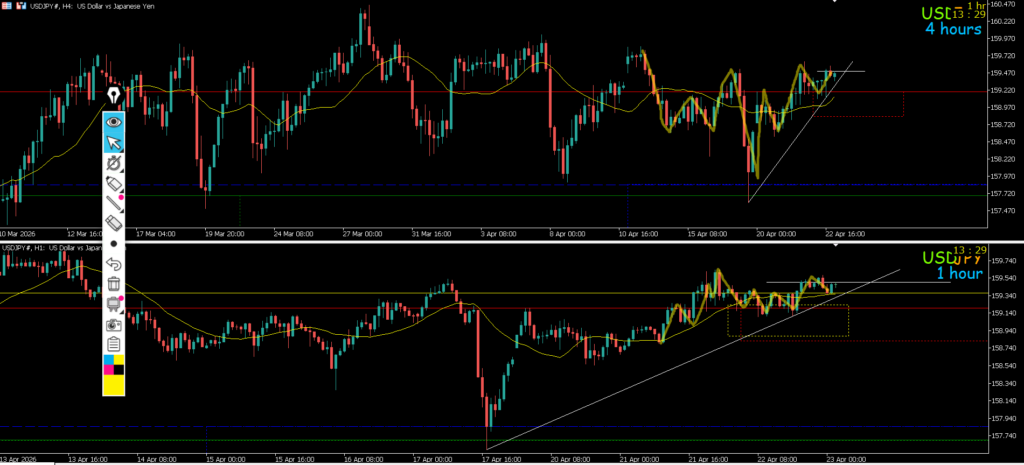Pick the highlighter marker tool
This screenshot has height=465, width=1024.
pos(114,183)
